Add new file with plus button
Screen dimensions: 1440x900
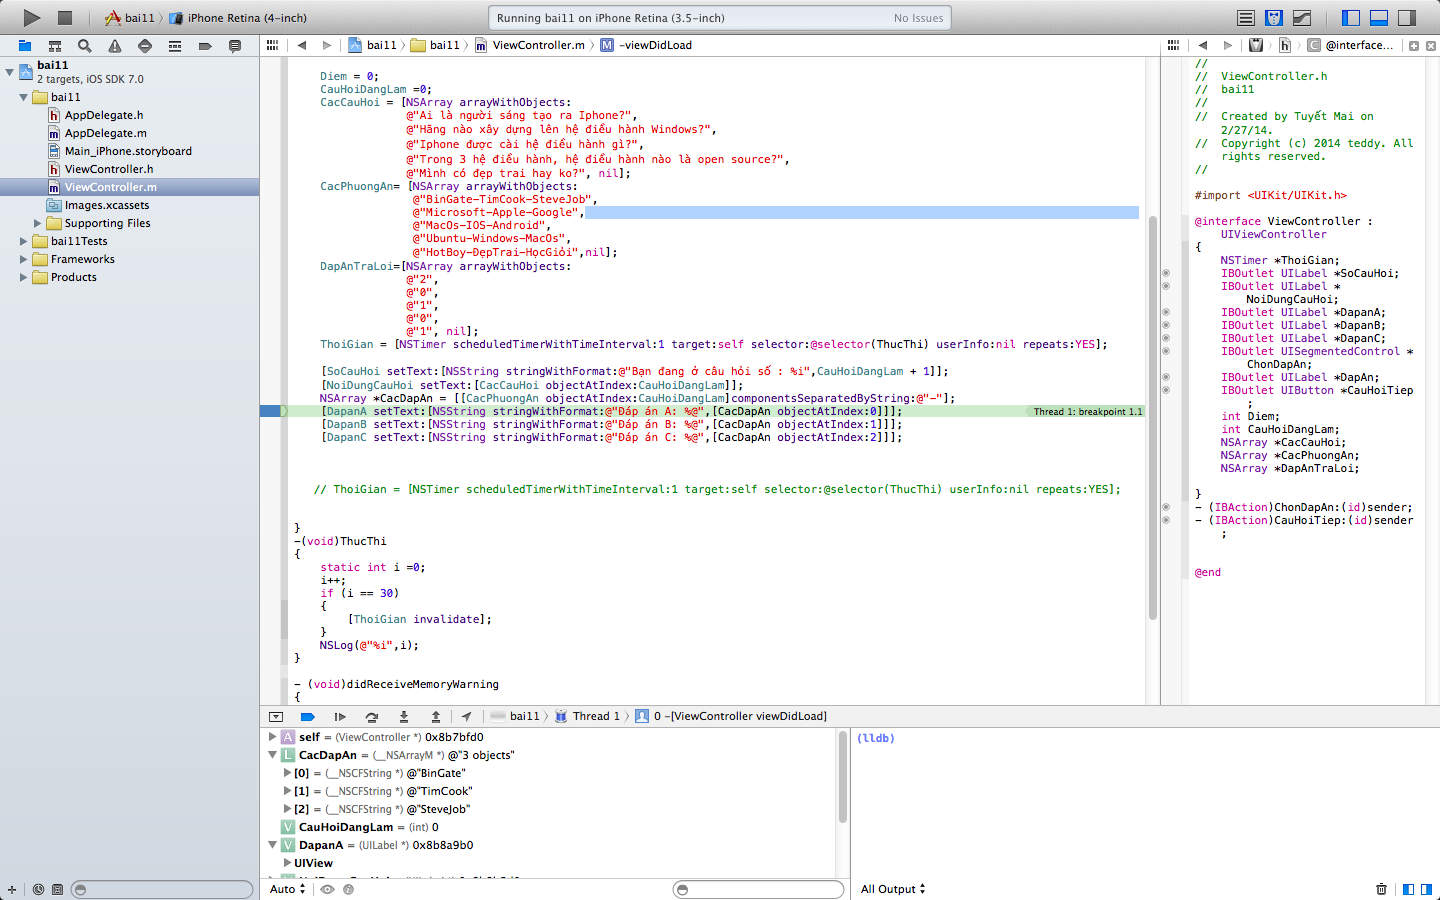[x=12, y=889]
